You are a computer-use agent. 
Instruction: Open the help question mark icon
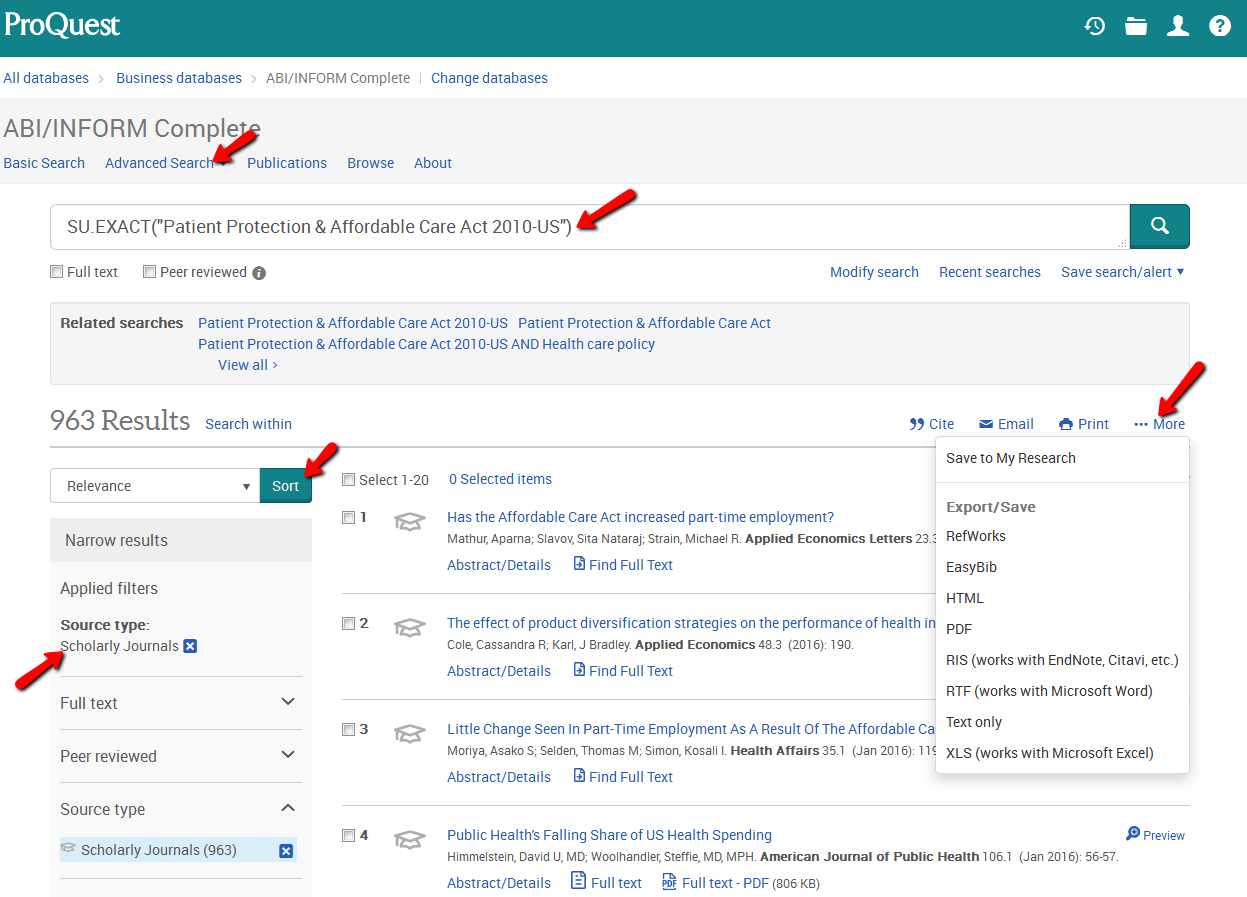click(1220, 26)
